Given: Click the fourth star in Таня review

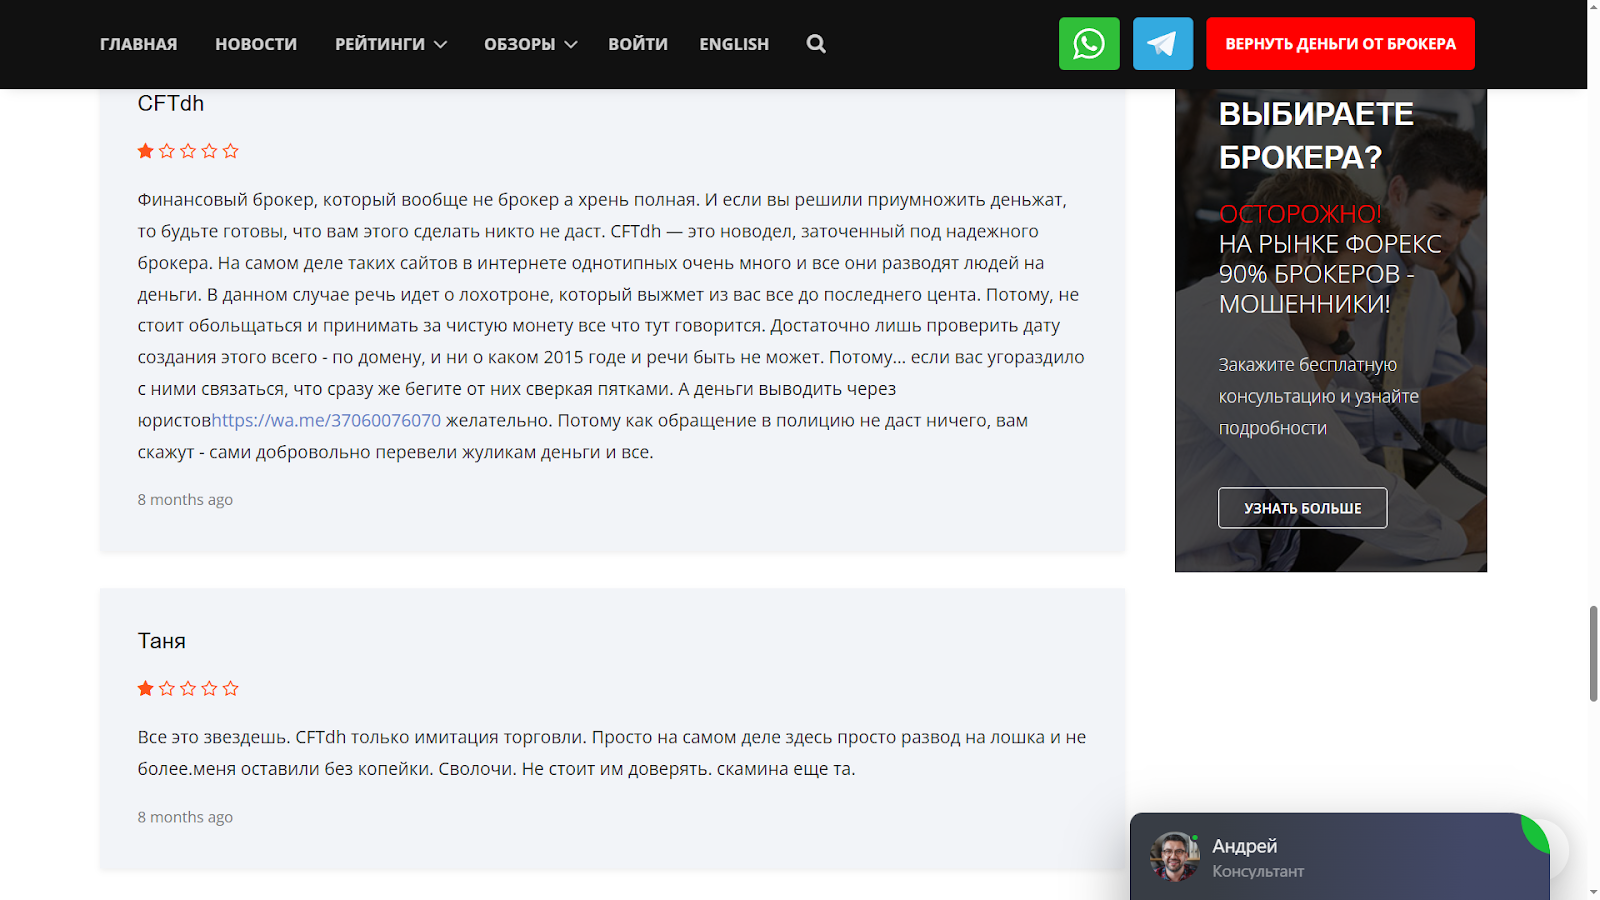Looking at the screenshot, I should point(209,688).
